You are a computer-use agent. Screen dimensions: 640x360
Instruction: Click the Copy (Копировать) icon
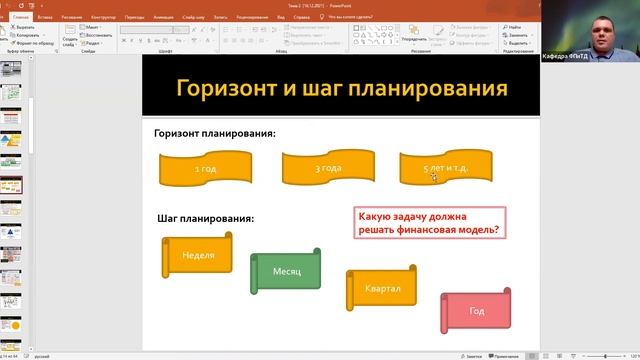[13, 35]
